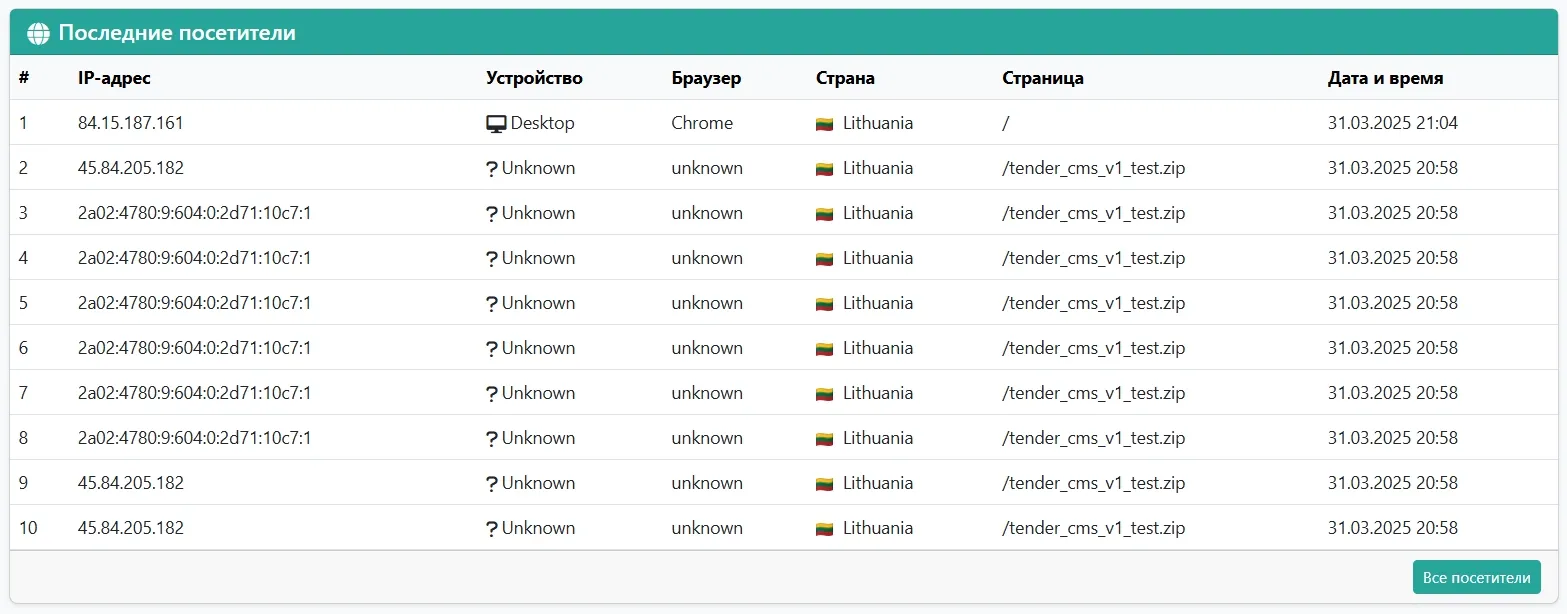Screen dimensions: 1567x614
Task: Click the globe icon in the panel header
Action: point(38,32)
